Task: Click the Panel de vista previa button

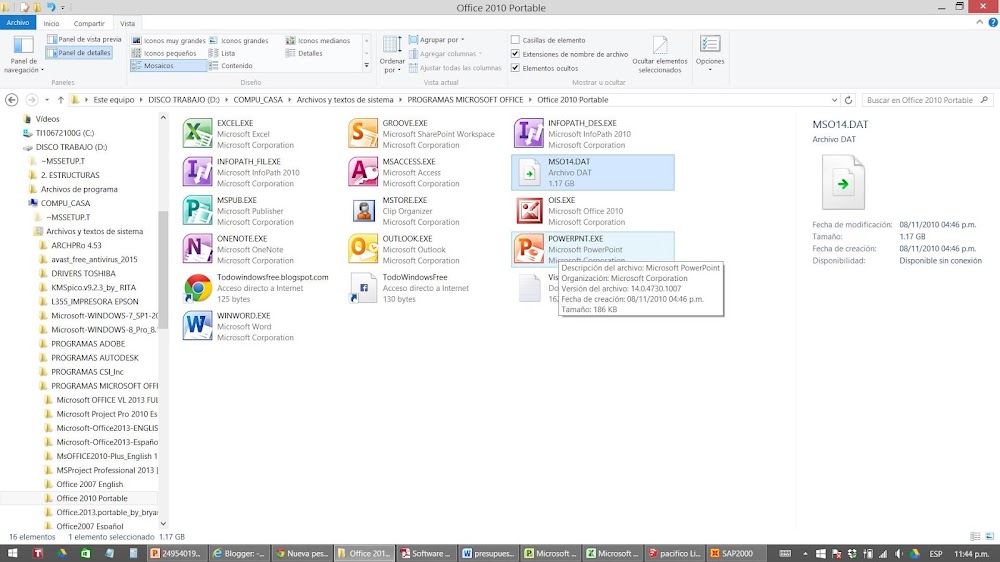Action: tap(84, 40)
